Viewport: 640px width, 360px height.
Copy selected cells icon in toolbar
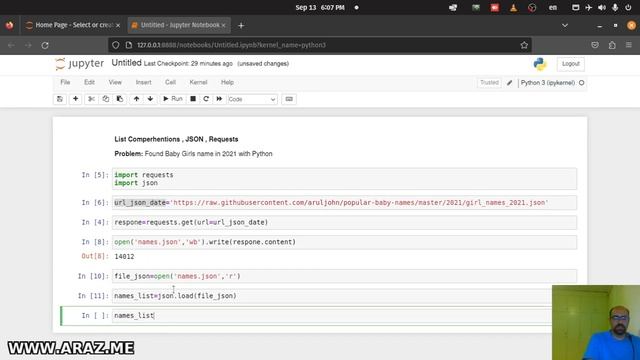click(105, 99)
